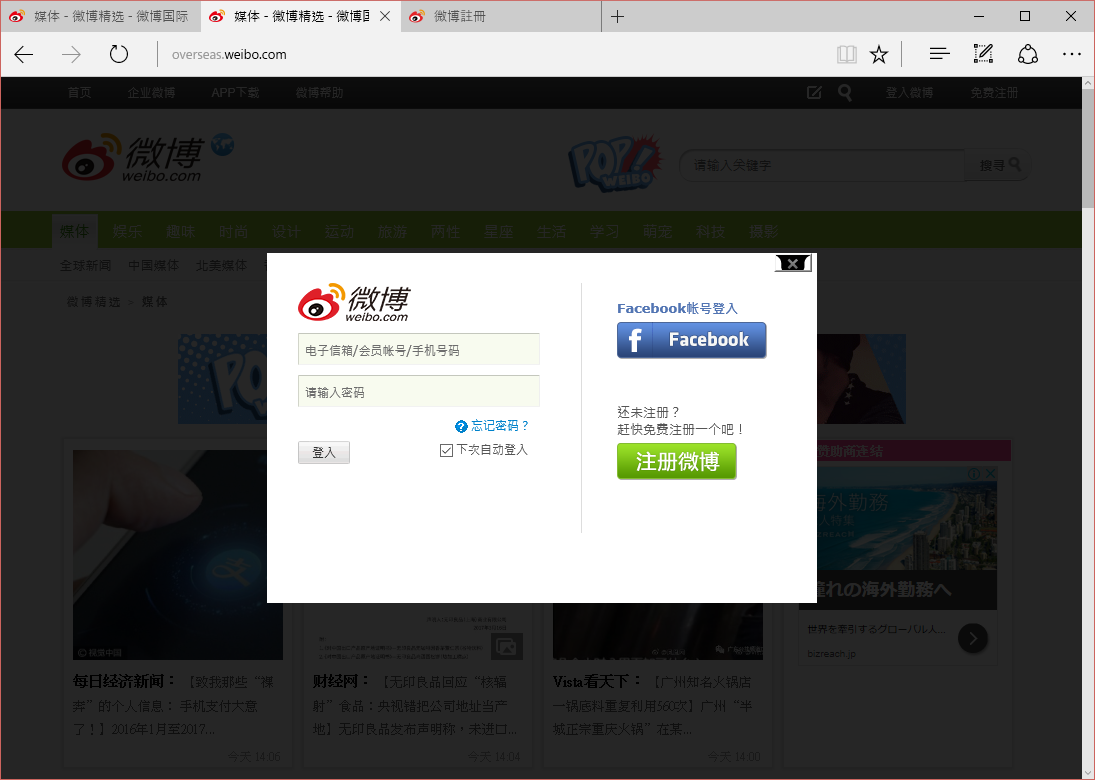Open 星座 category tab

point(499,231)
